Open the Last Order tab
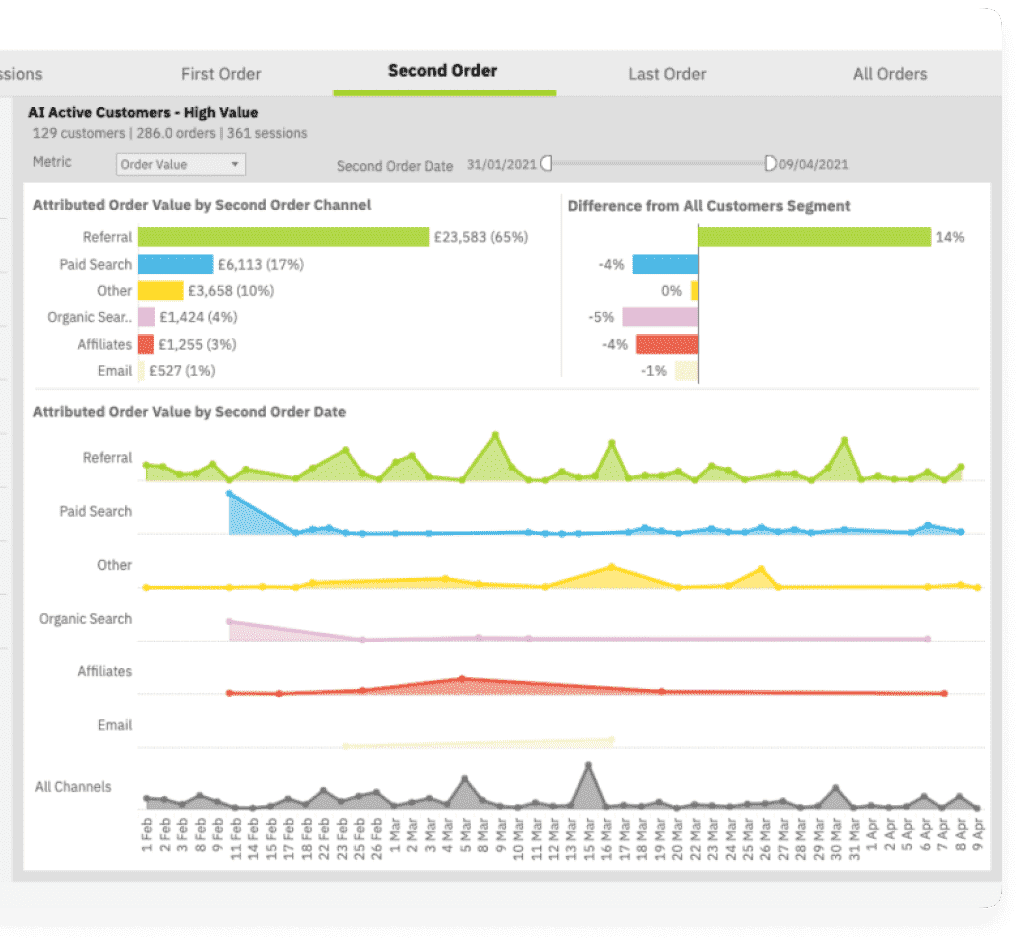Screen dimensions: 1026x948 (667, 74)
